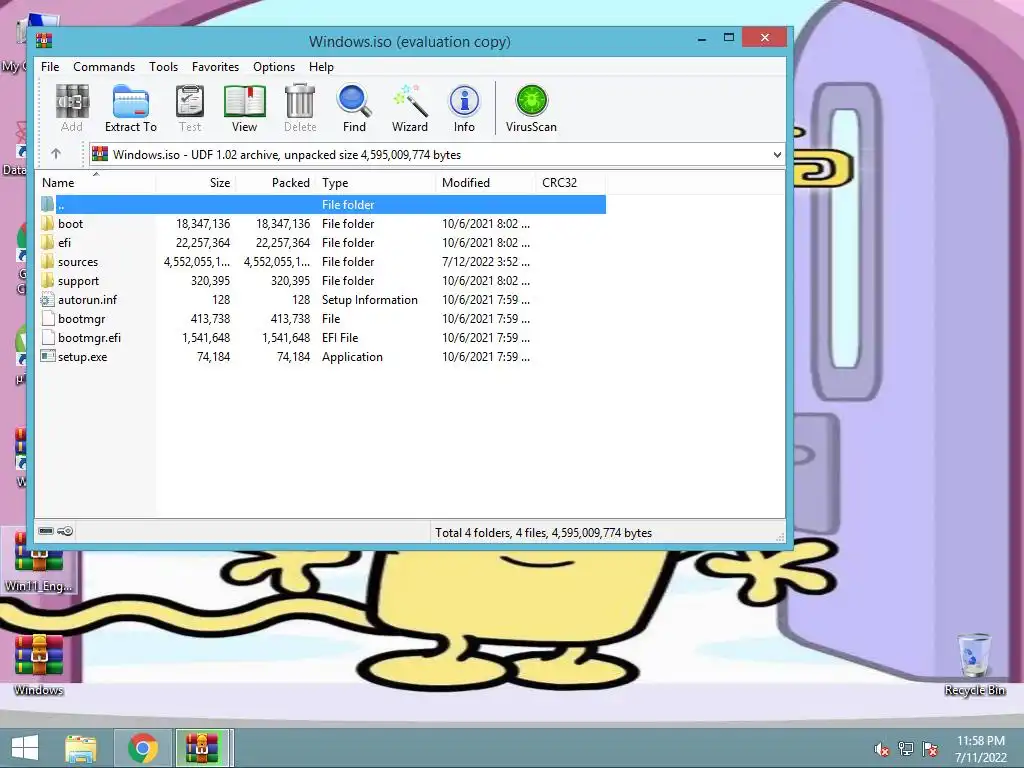Sort by Size column header
Viewport: 1024px width, 768px height.
point(195,183)
